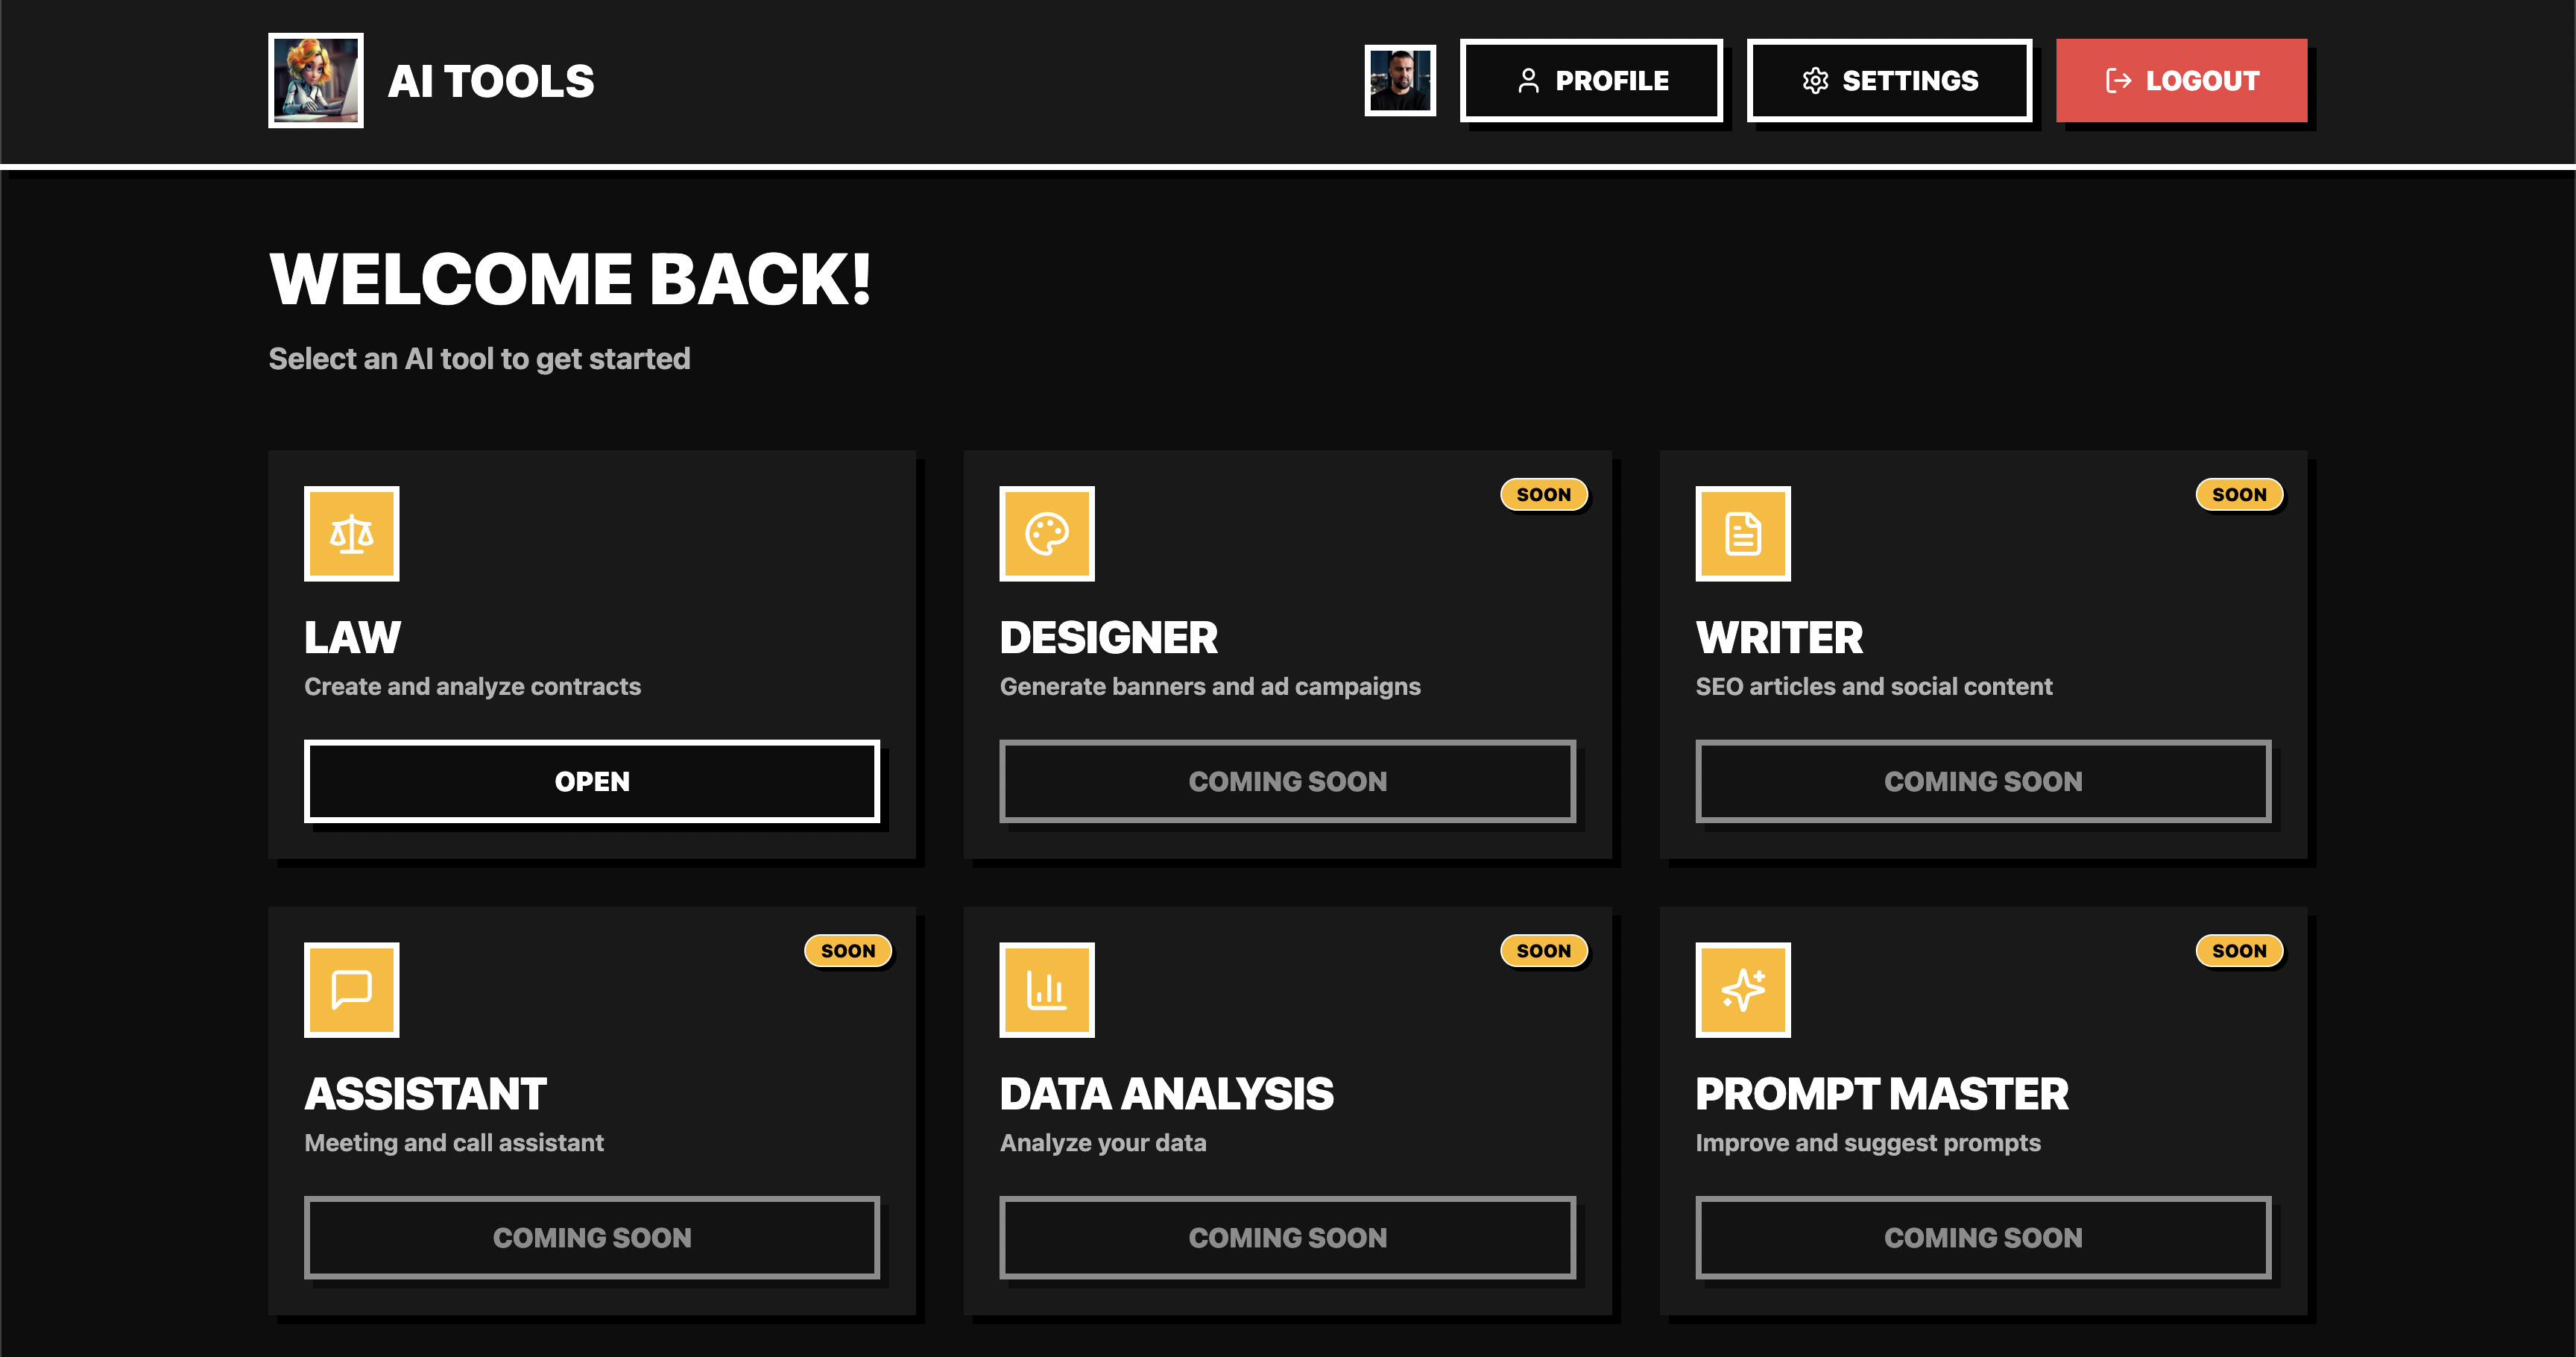Click the Data Analysis bar chart icon

(x=1046, y=990)
